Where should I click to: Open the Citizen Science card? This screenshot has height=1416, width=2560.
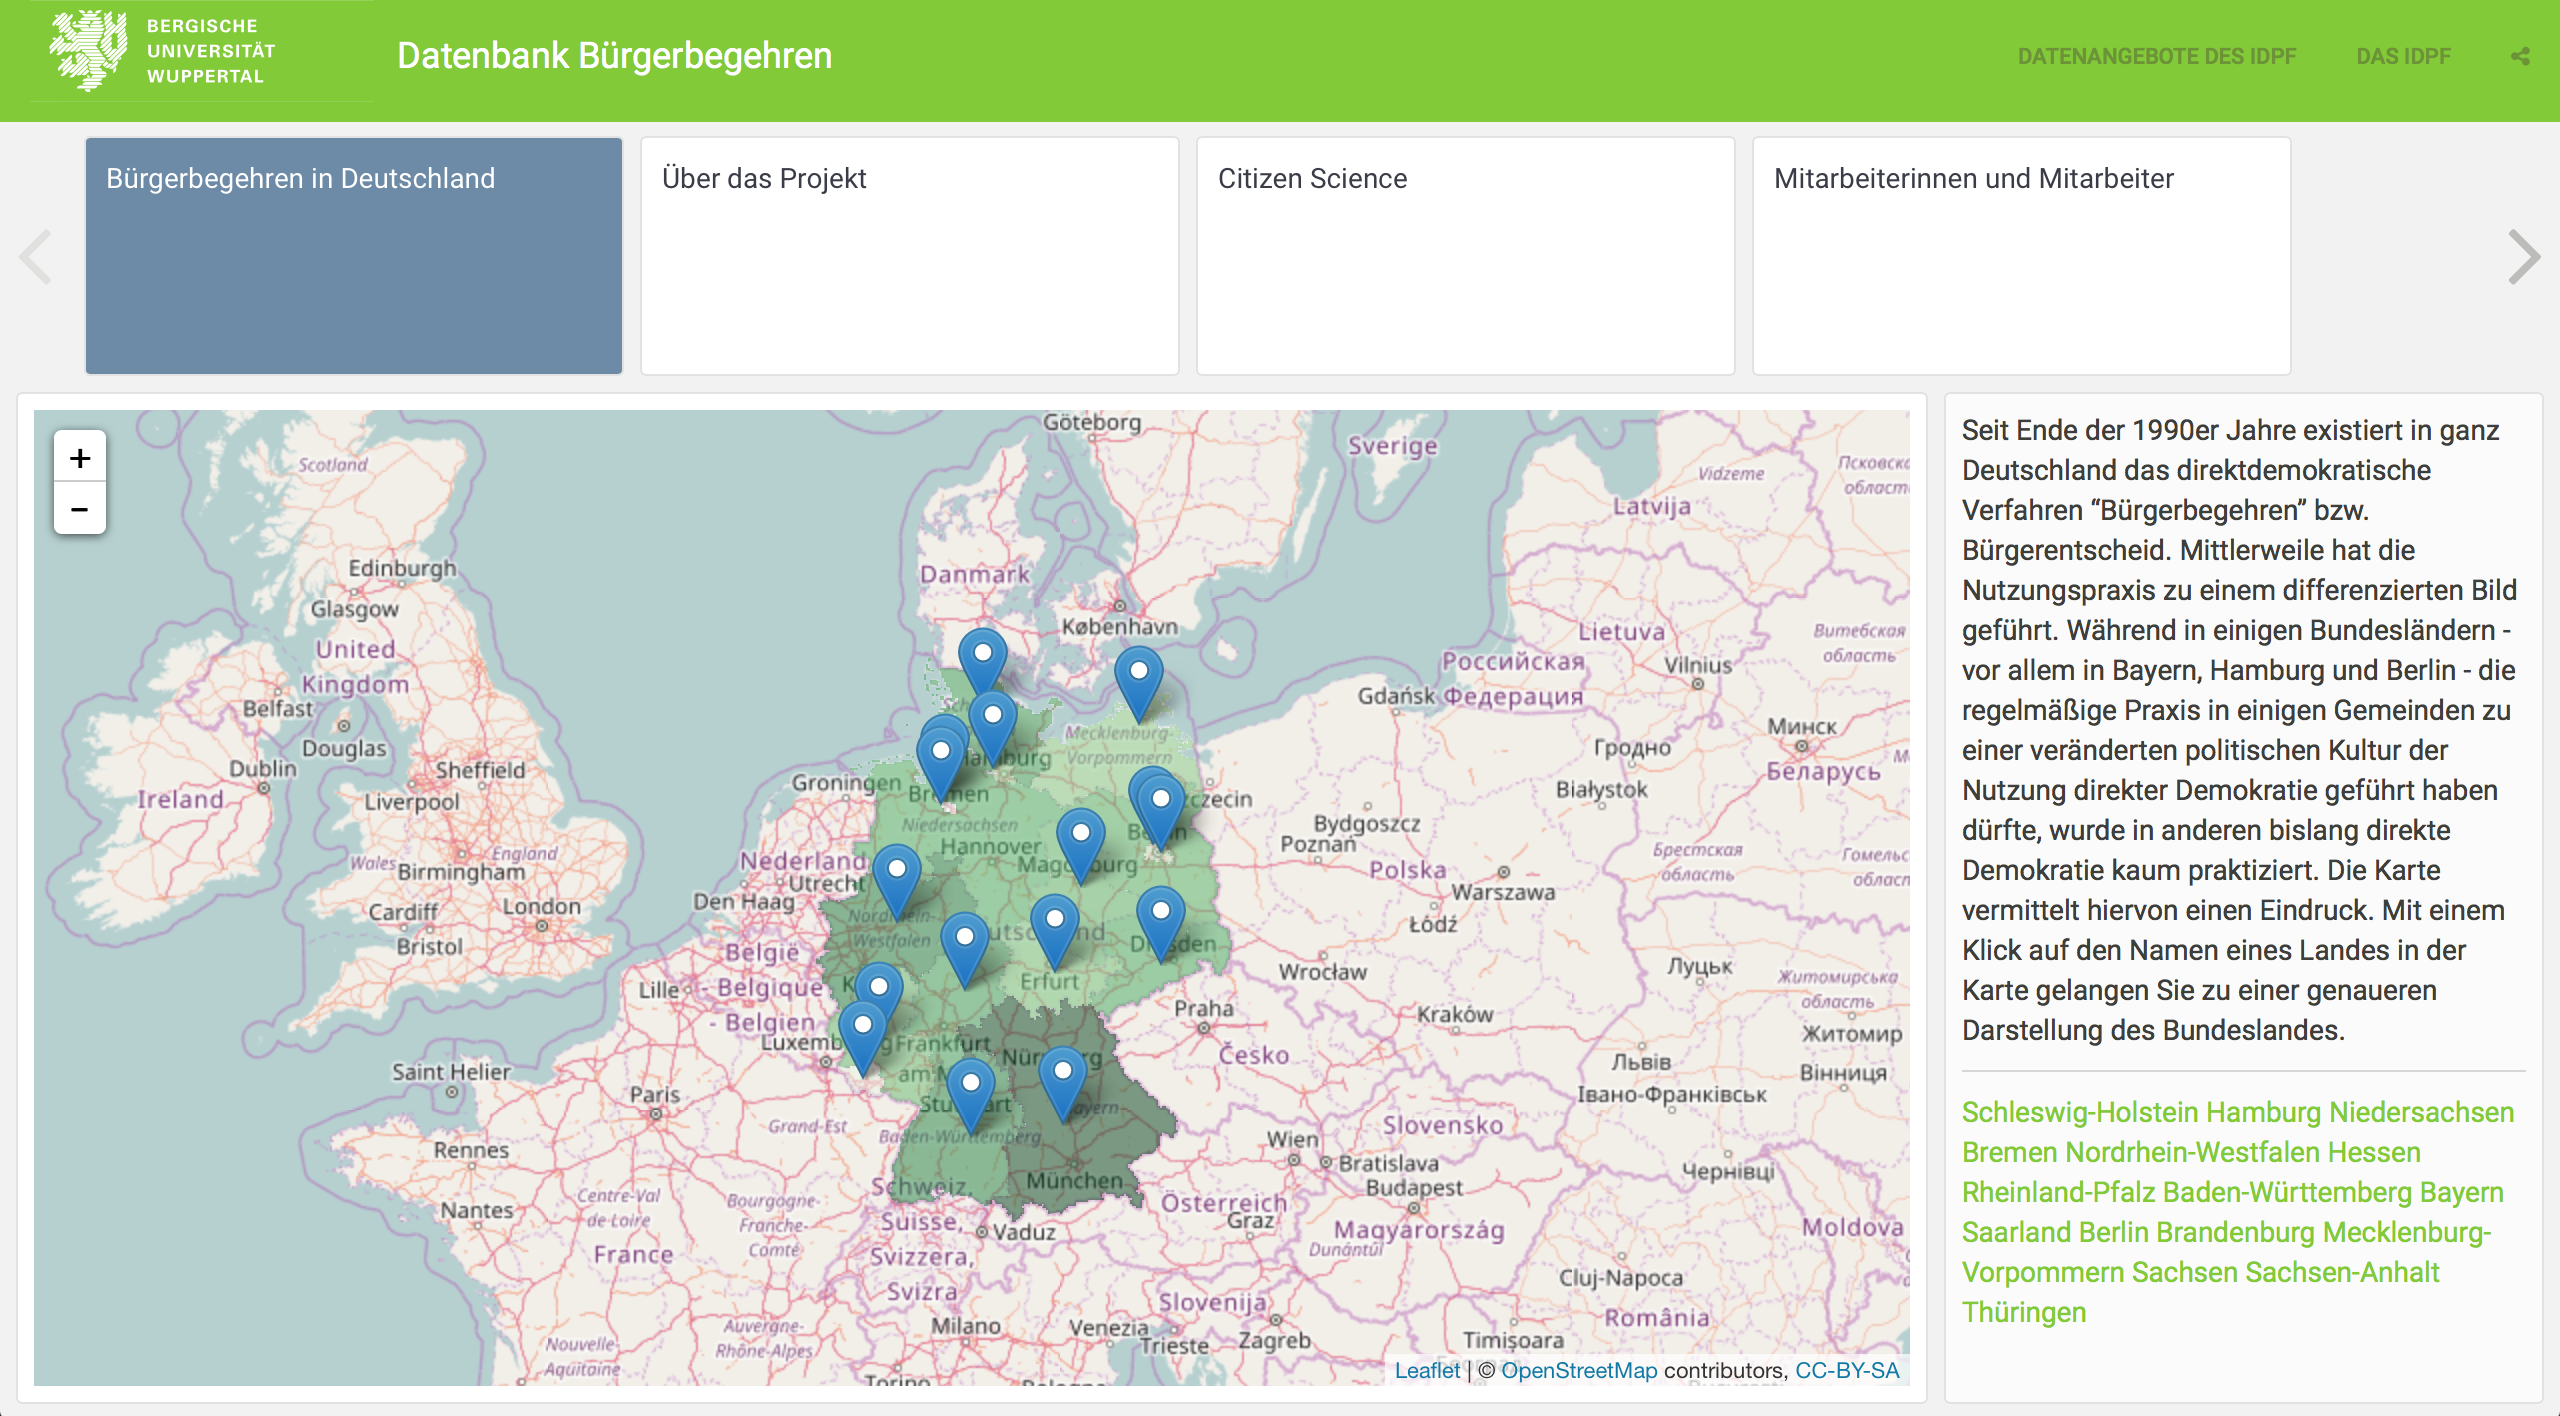pyautogui.click(x=1466, y=256)
